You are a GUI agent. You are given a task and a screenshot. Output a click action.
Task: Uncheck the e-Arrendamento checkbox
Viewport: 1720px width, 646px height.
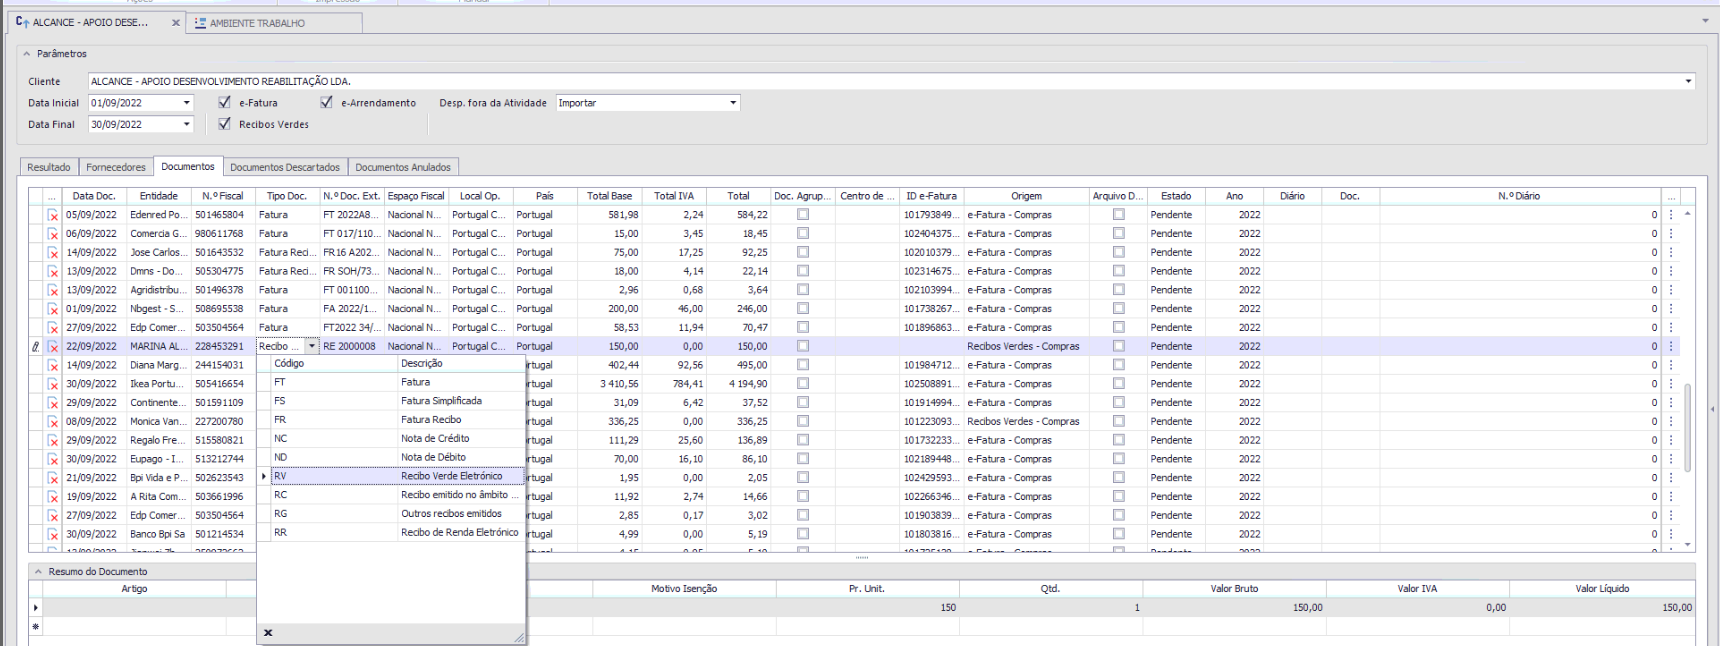[x=326, y=102]
